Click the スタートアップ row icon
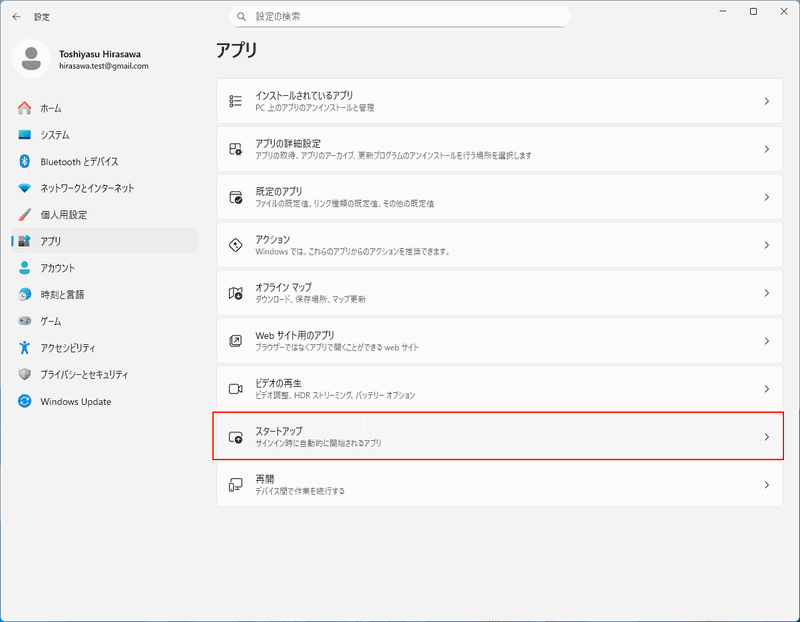This screenshot has width=800, height=622. pos(236,437)
